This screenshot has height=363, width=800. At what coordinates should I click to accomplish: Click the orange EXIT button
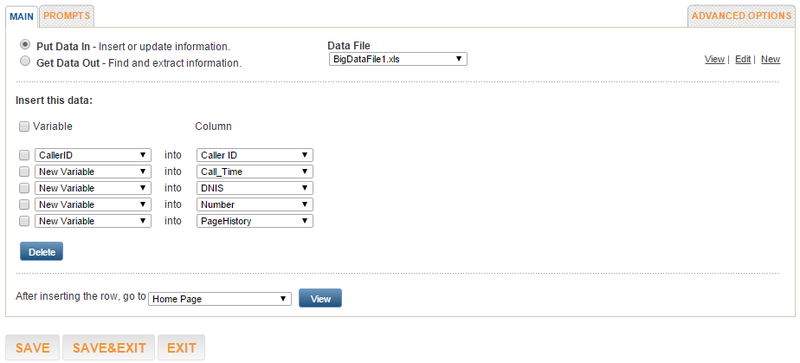coord(182,348)
